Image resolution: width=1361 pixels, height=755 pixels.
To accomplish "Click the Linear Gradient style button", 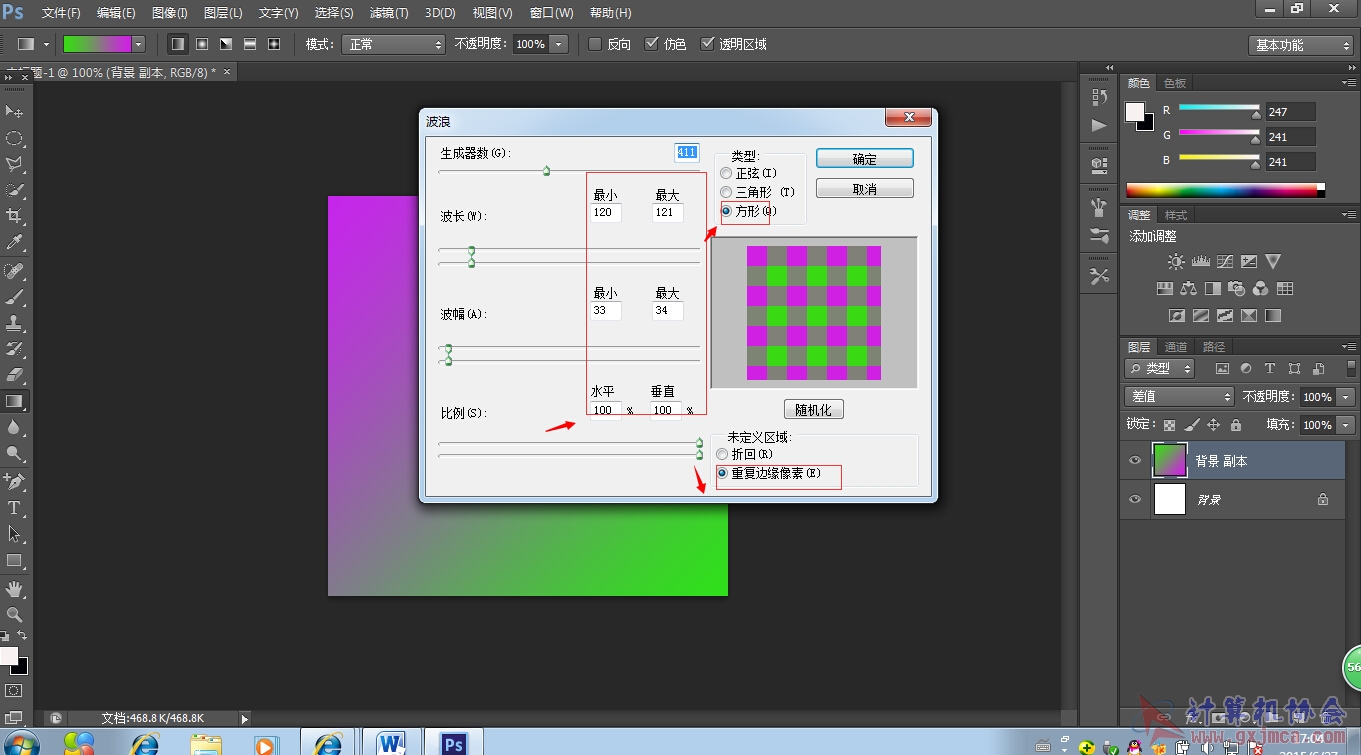I will pyautogui.click(x=178, y=44).
